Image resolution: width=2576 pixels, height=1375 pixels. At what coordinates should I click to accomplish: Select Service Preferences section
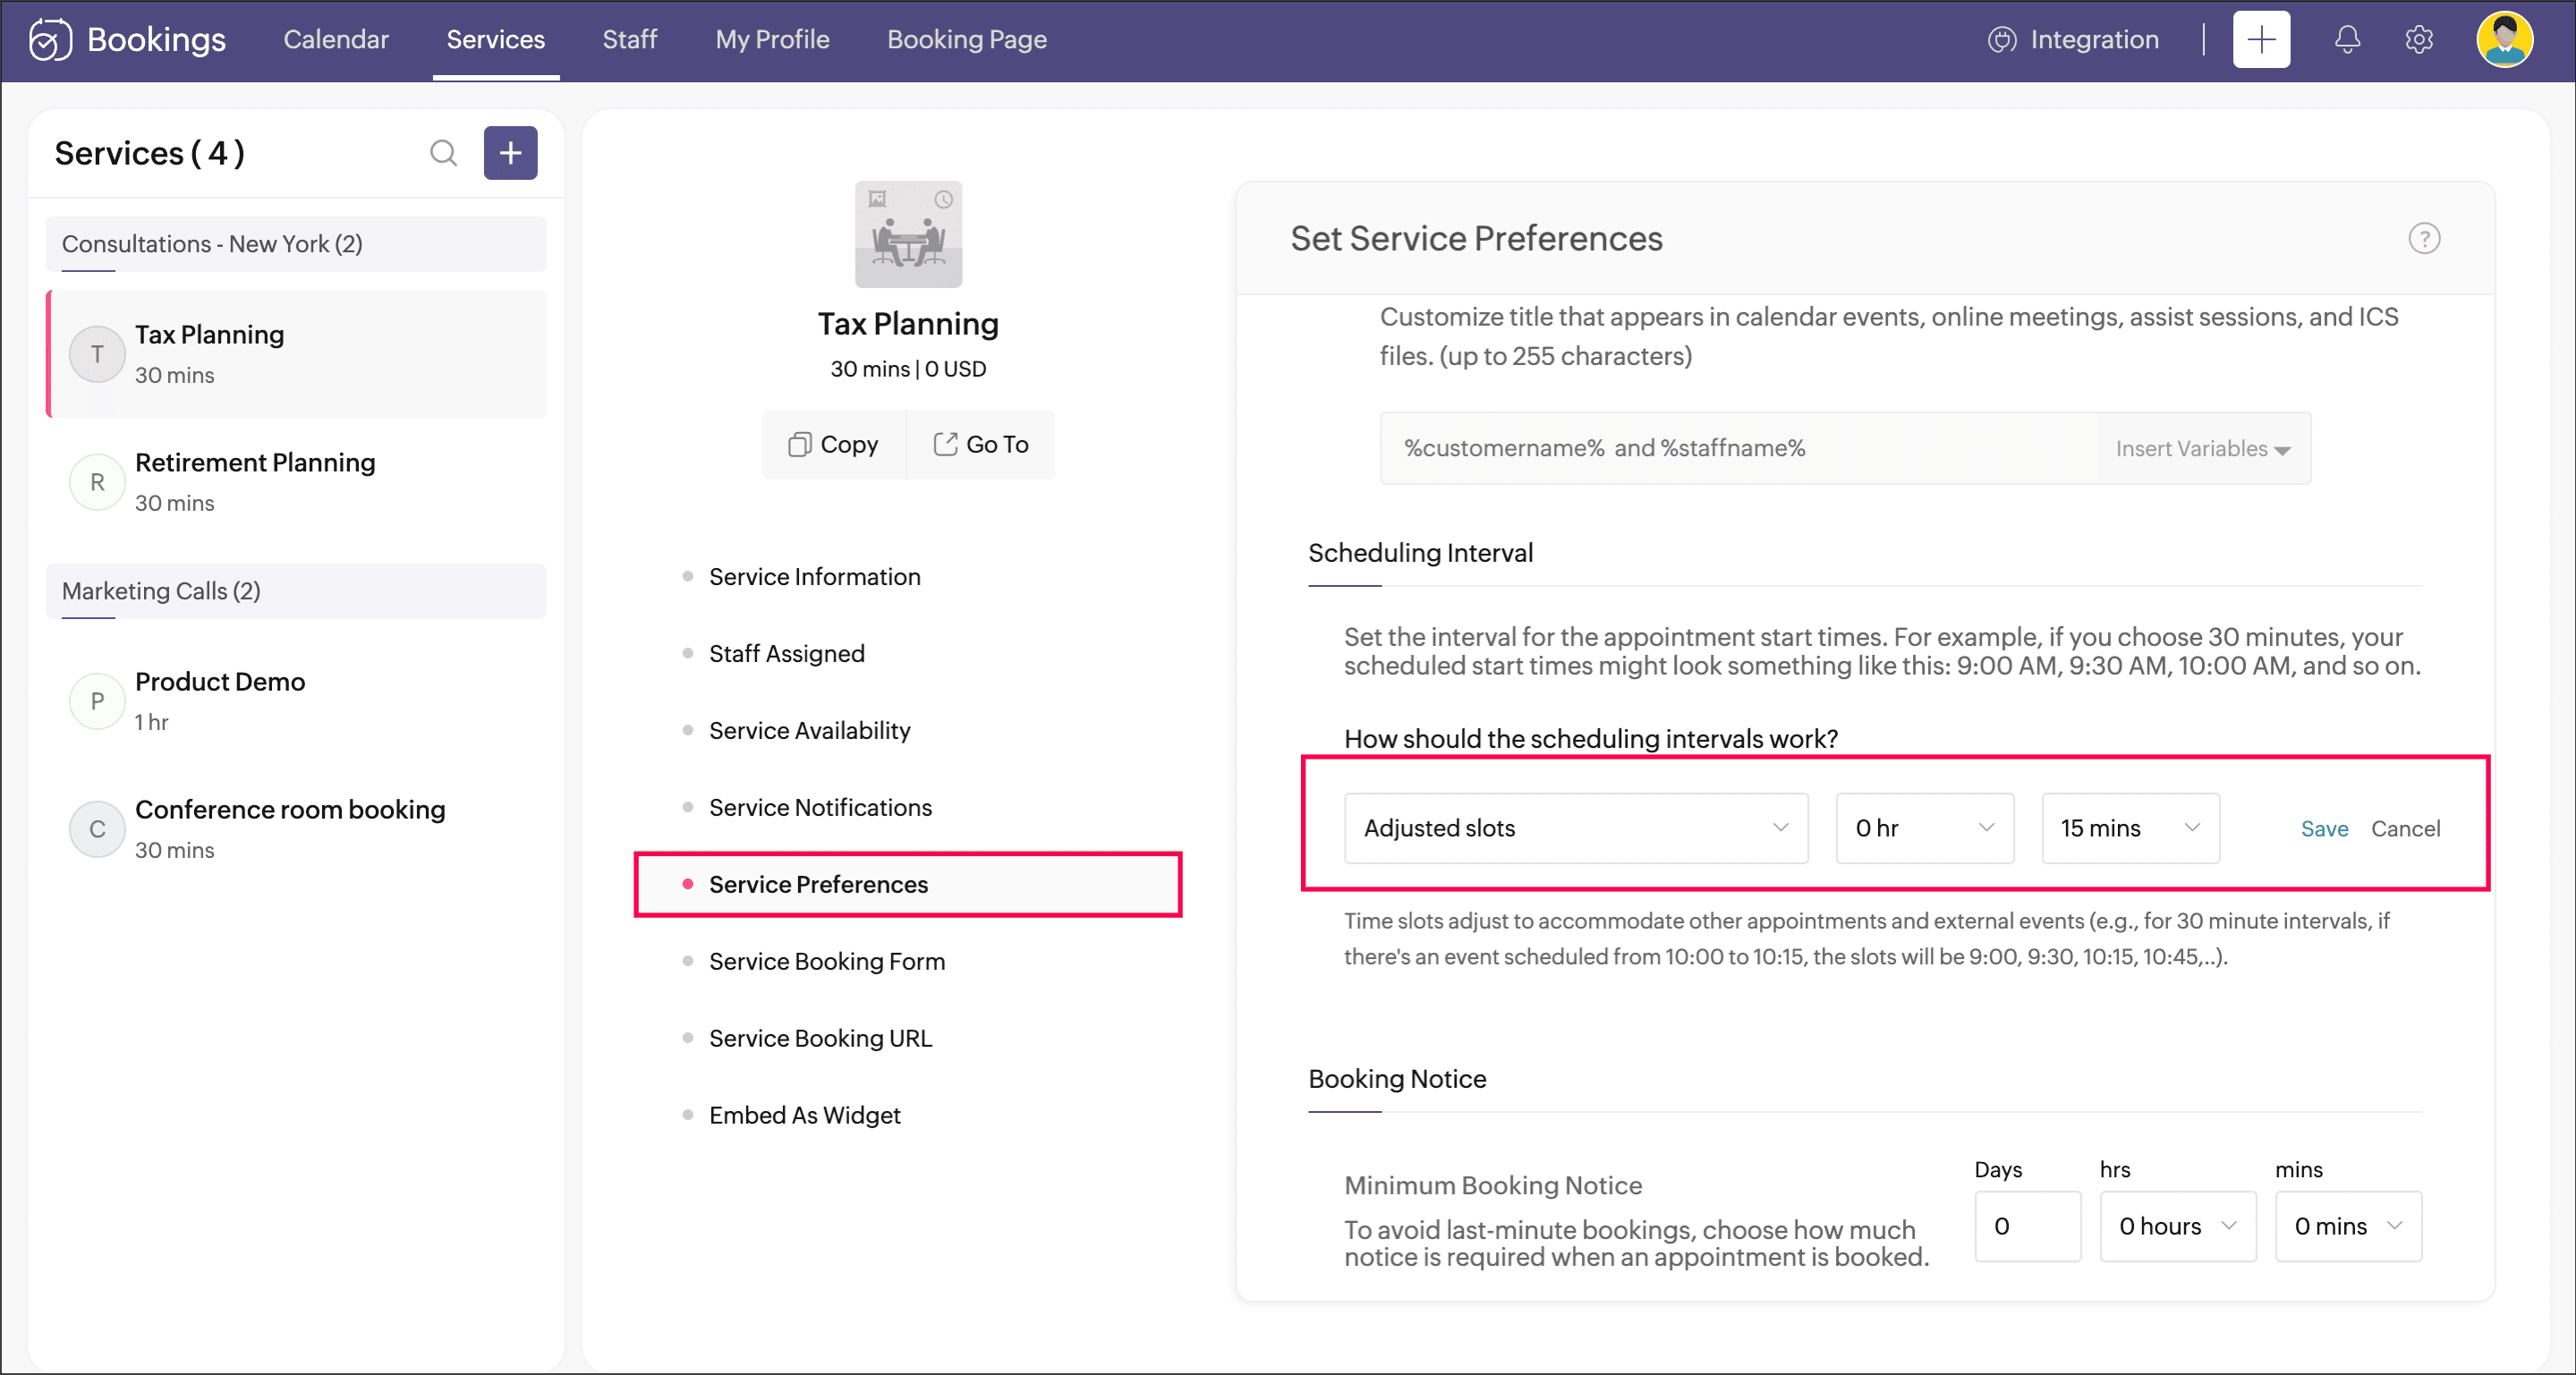(908, 885)
